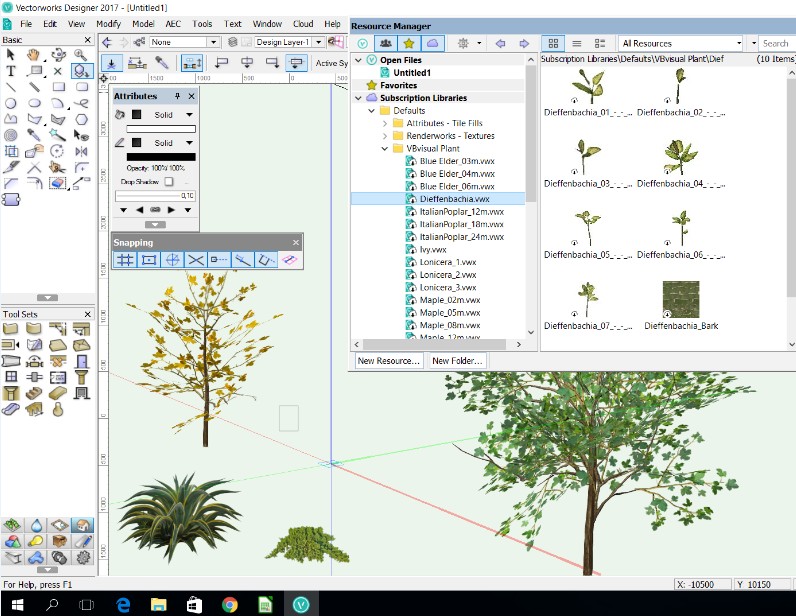Select the Regular Polygon hexagon tool

click(81, 119)
